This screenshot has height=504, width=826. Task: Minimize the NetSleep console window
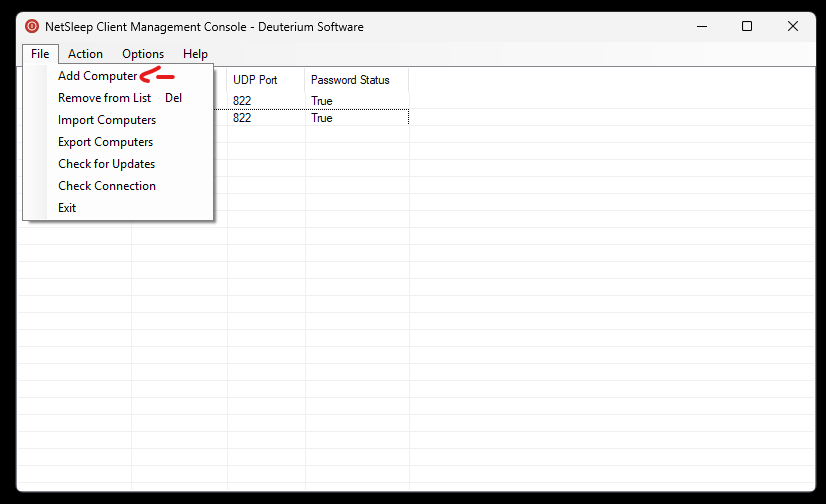(x=702, y=26)
